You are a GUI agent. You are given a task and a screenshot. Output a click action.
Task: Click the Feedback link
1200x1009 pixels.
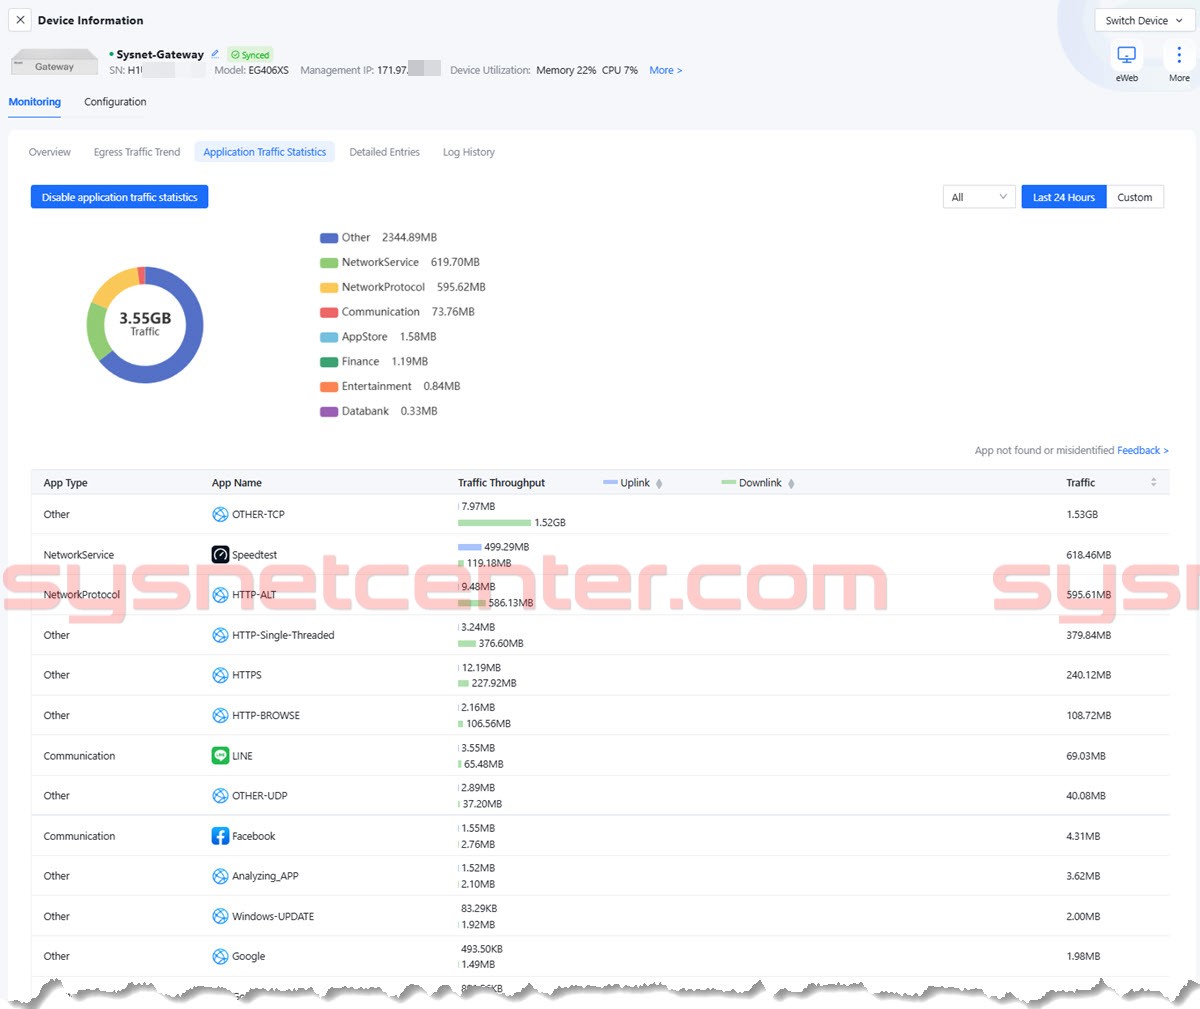(1142, 450)
